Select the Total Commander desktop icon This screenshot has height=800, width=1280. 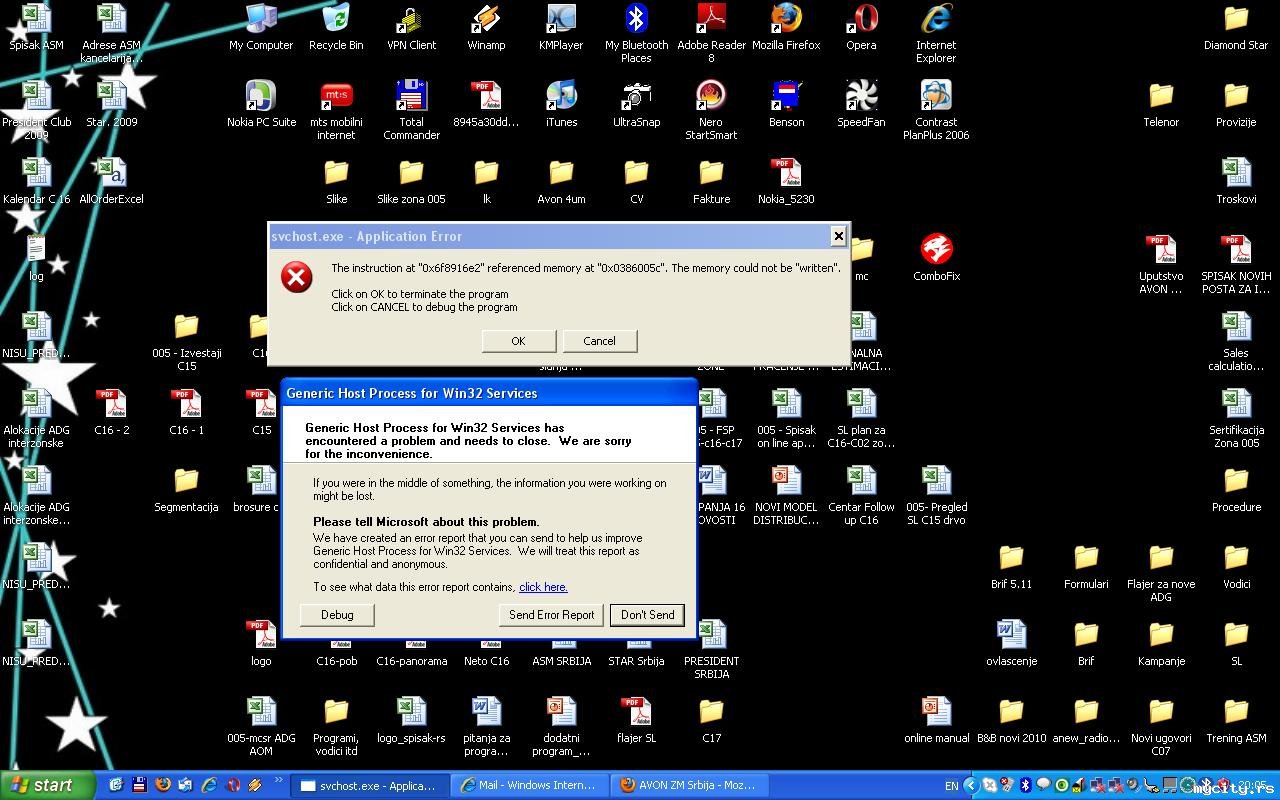tap(411, 110)
